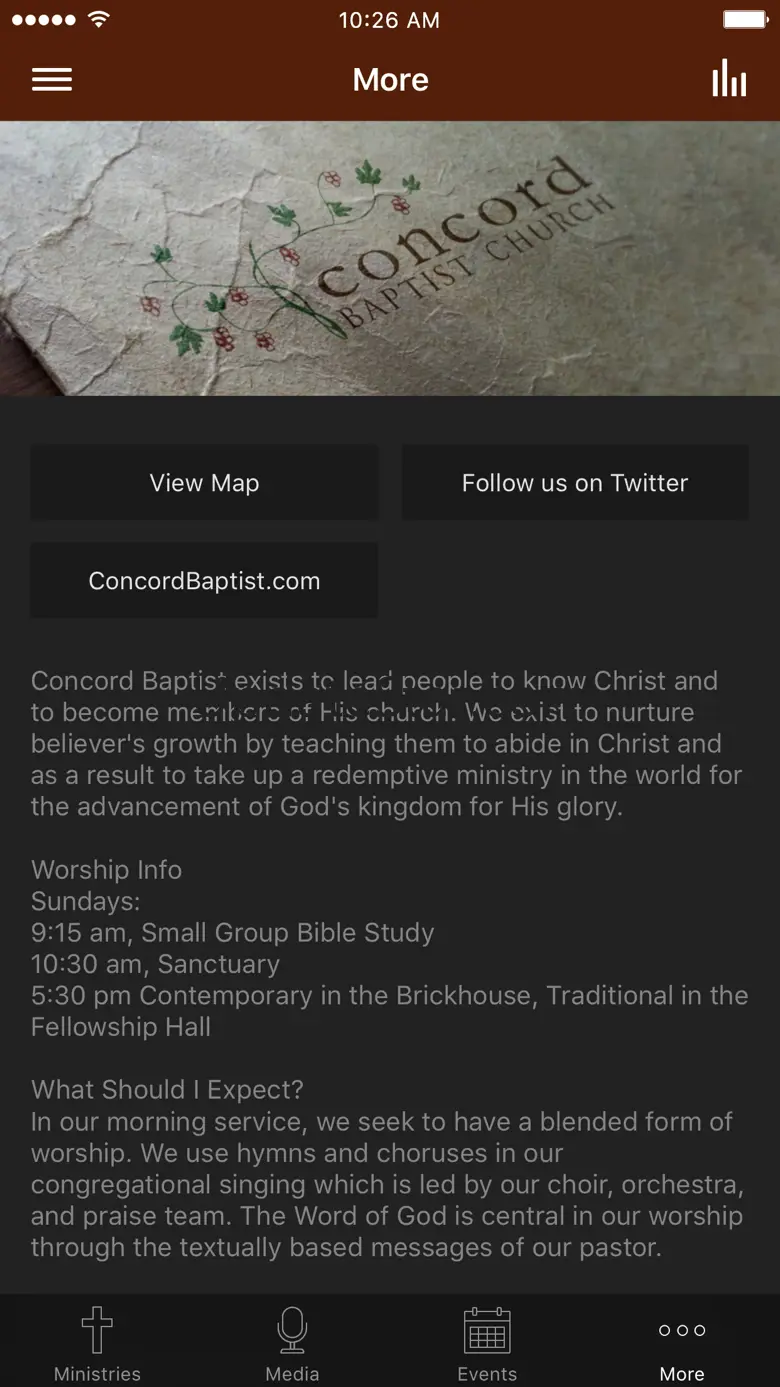Switch to the Ministries tab label
This screenshot has height=1387, width=780.
(x=97, y=1374)
